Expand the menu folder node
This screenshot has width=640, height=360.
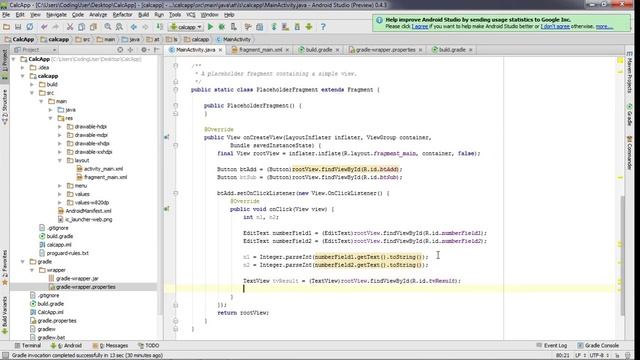[x=60, y=186]
